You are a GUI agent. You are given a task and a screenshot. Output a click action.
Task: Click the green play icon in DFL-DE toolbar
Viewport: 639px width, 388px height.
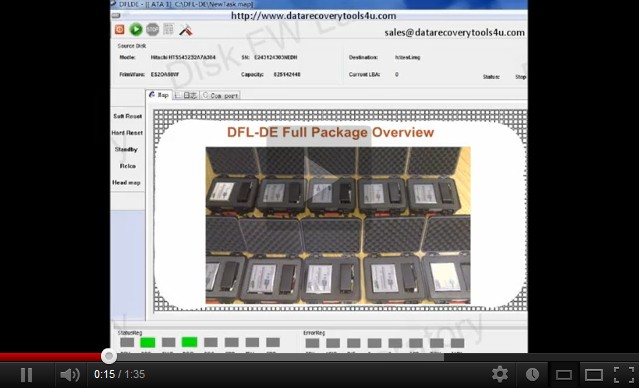pos(136,29)
